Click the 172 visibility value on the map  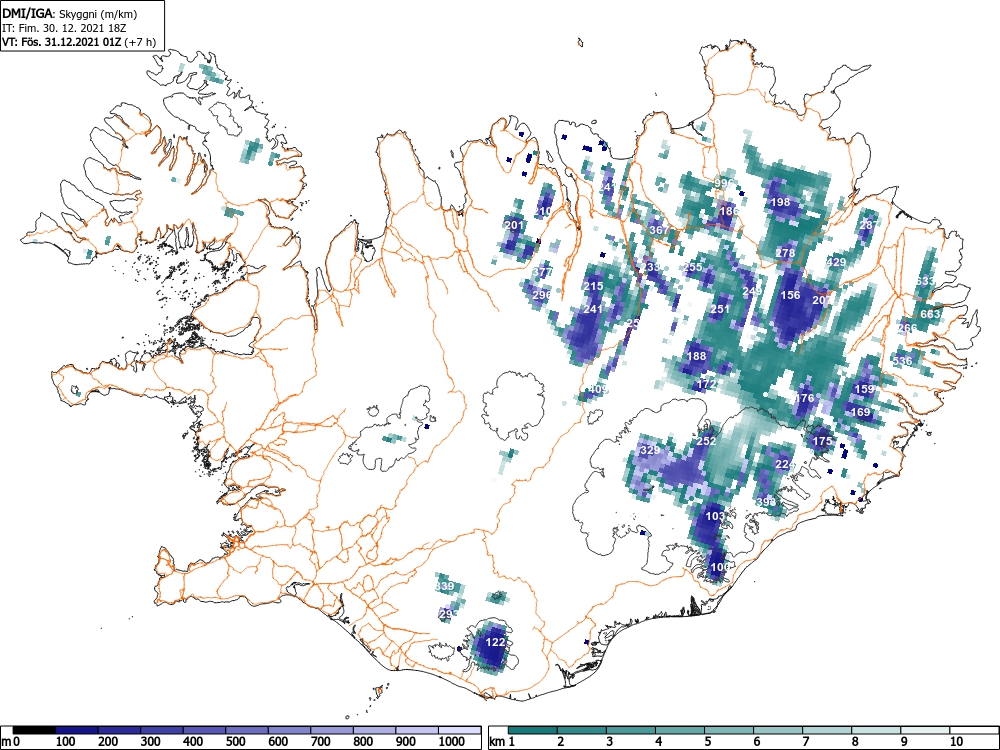pos(707,384)
